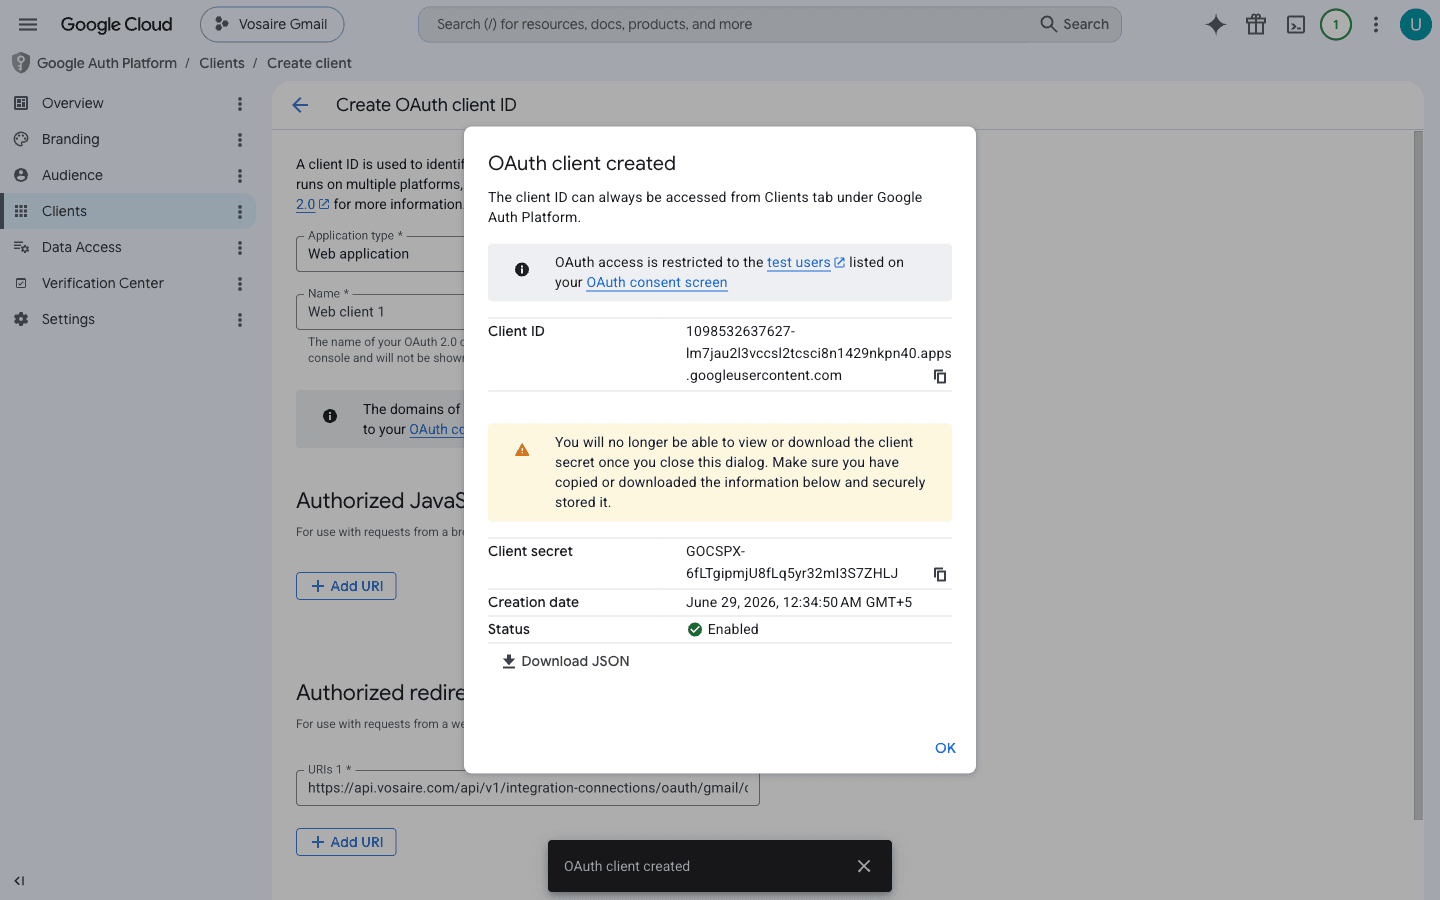
Task: Open the main hamburger navigation menu
Action: click(28, 24)
